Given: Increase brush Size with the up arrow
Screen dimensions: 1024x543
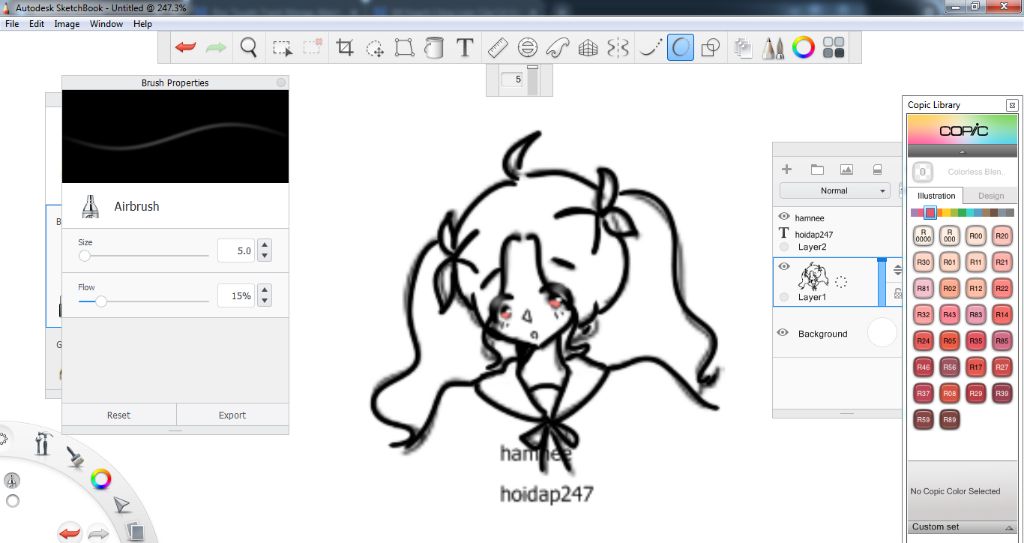Looking at the screenshot, I should (264, 245).
